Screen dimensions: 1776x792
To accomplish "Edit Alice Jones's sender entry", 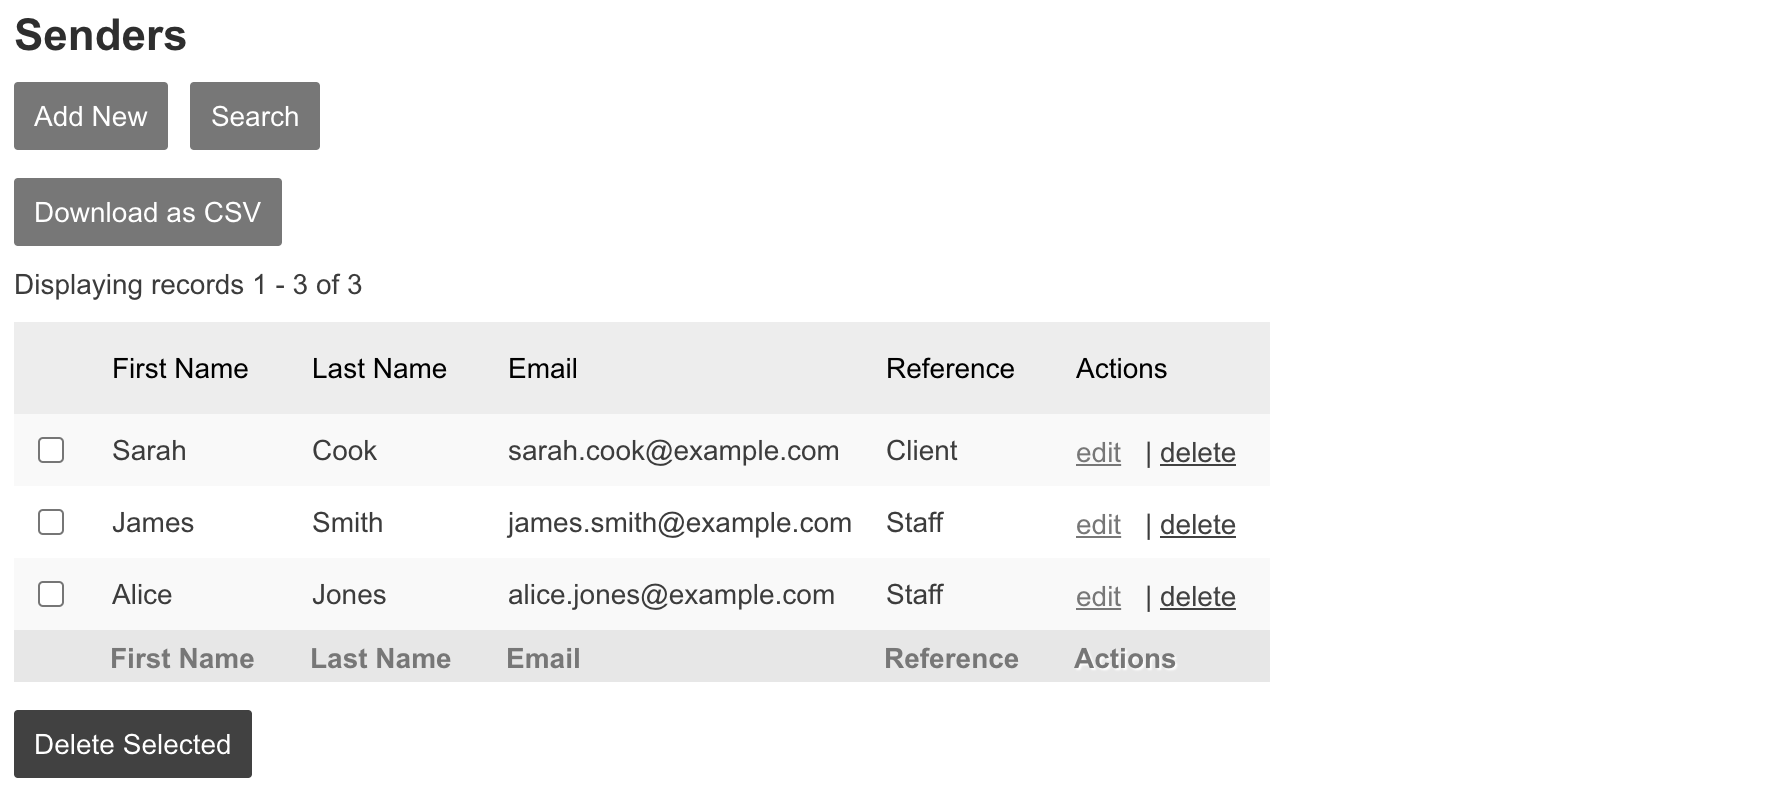I will click(1098, 597).
